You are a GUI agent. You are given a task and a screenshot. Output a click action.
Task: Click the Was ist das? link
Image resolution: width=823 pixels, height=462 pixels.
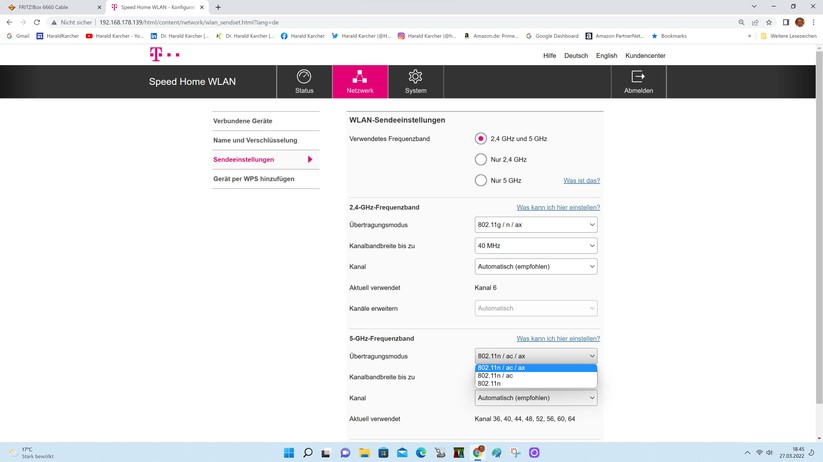point(582,181)
